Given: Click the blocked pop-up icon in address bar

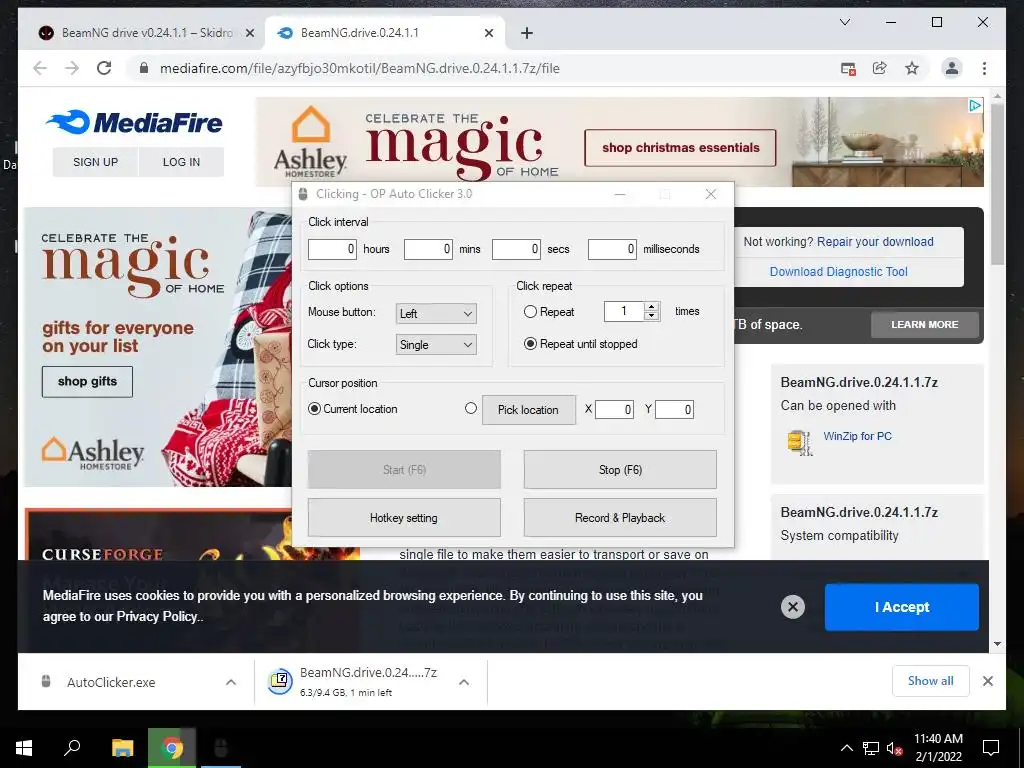Looking at the screenshot, I should pyautogui.click(x=848, y=68).
